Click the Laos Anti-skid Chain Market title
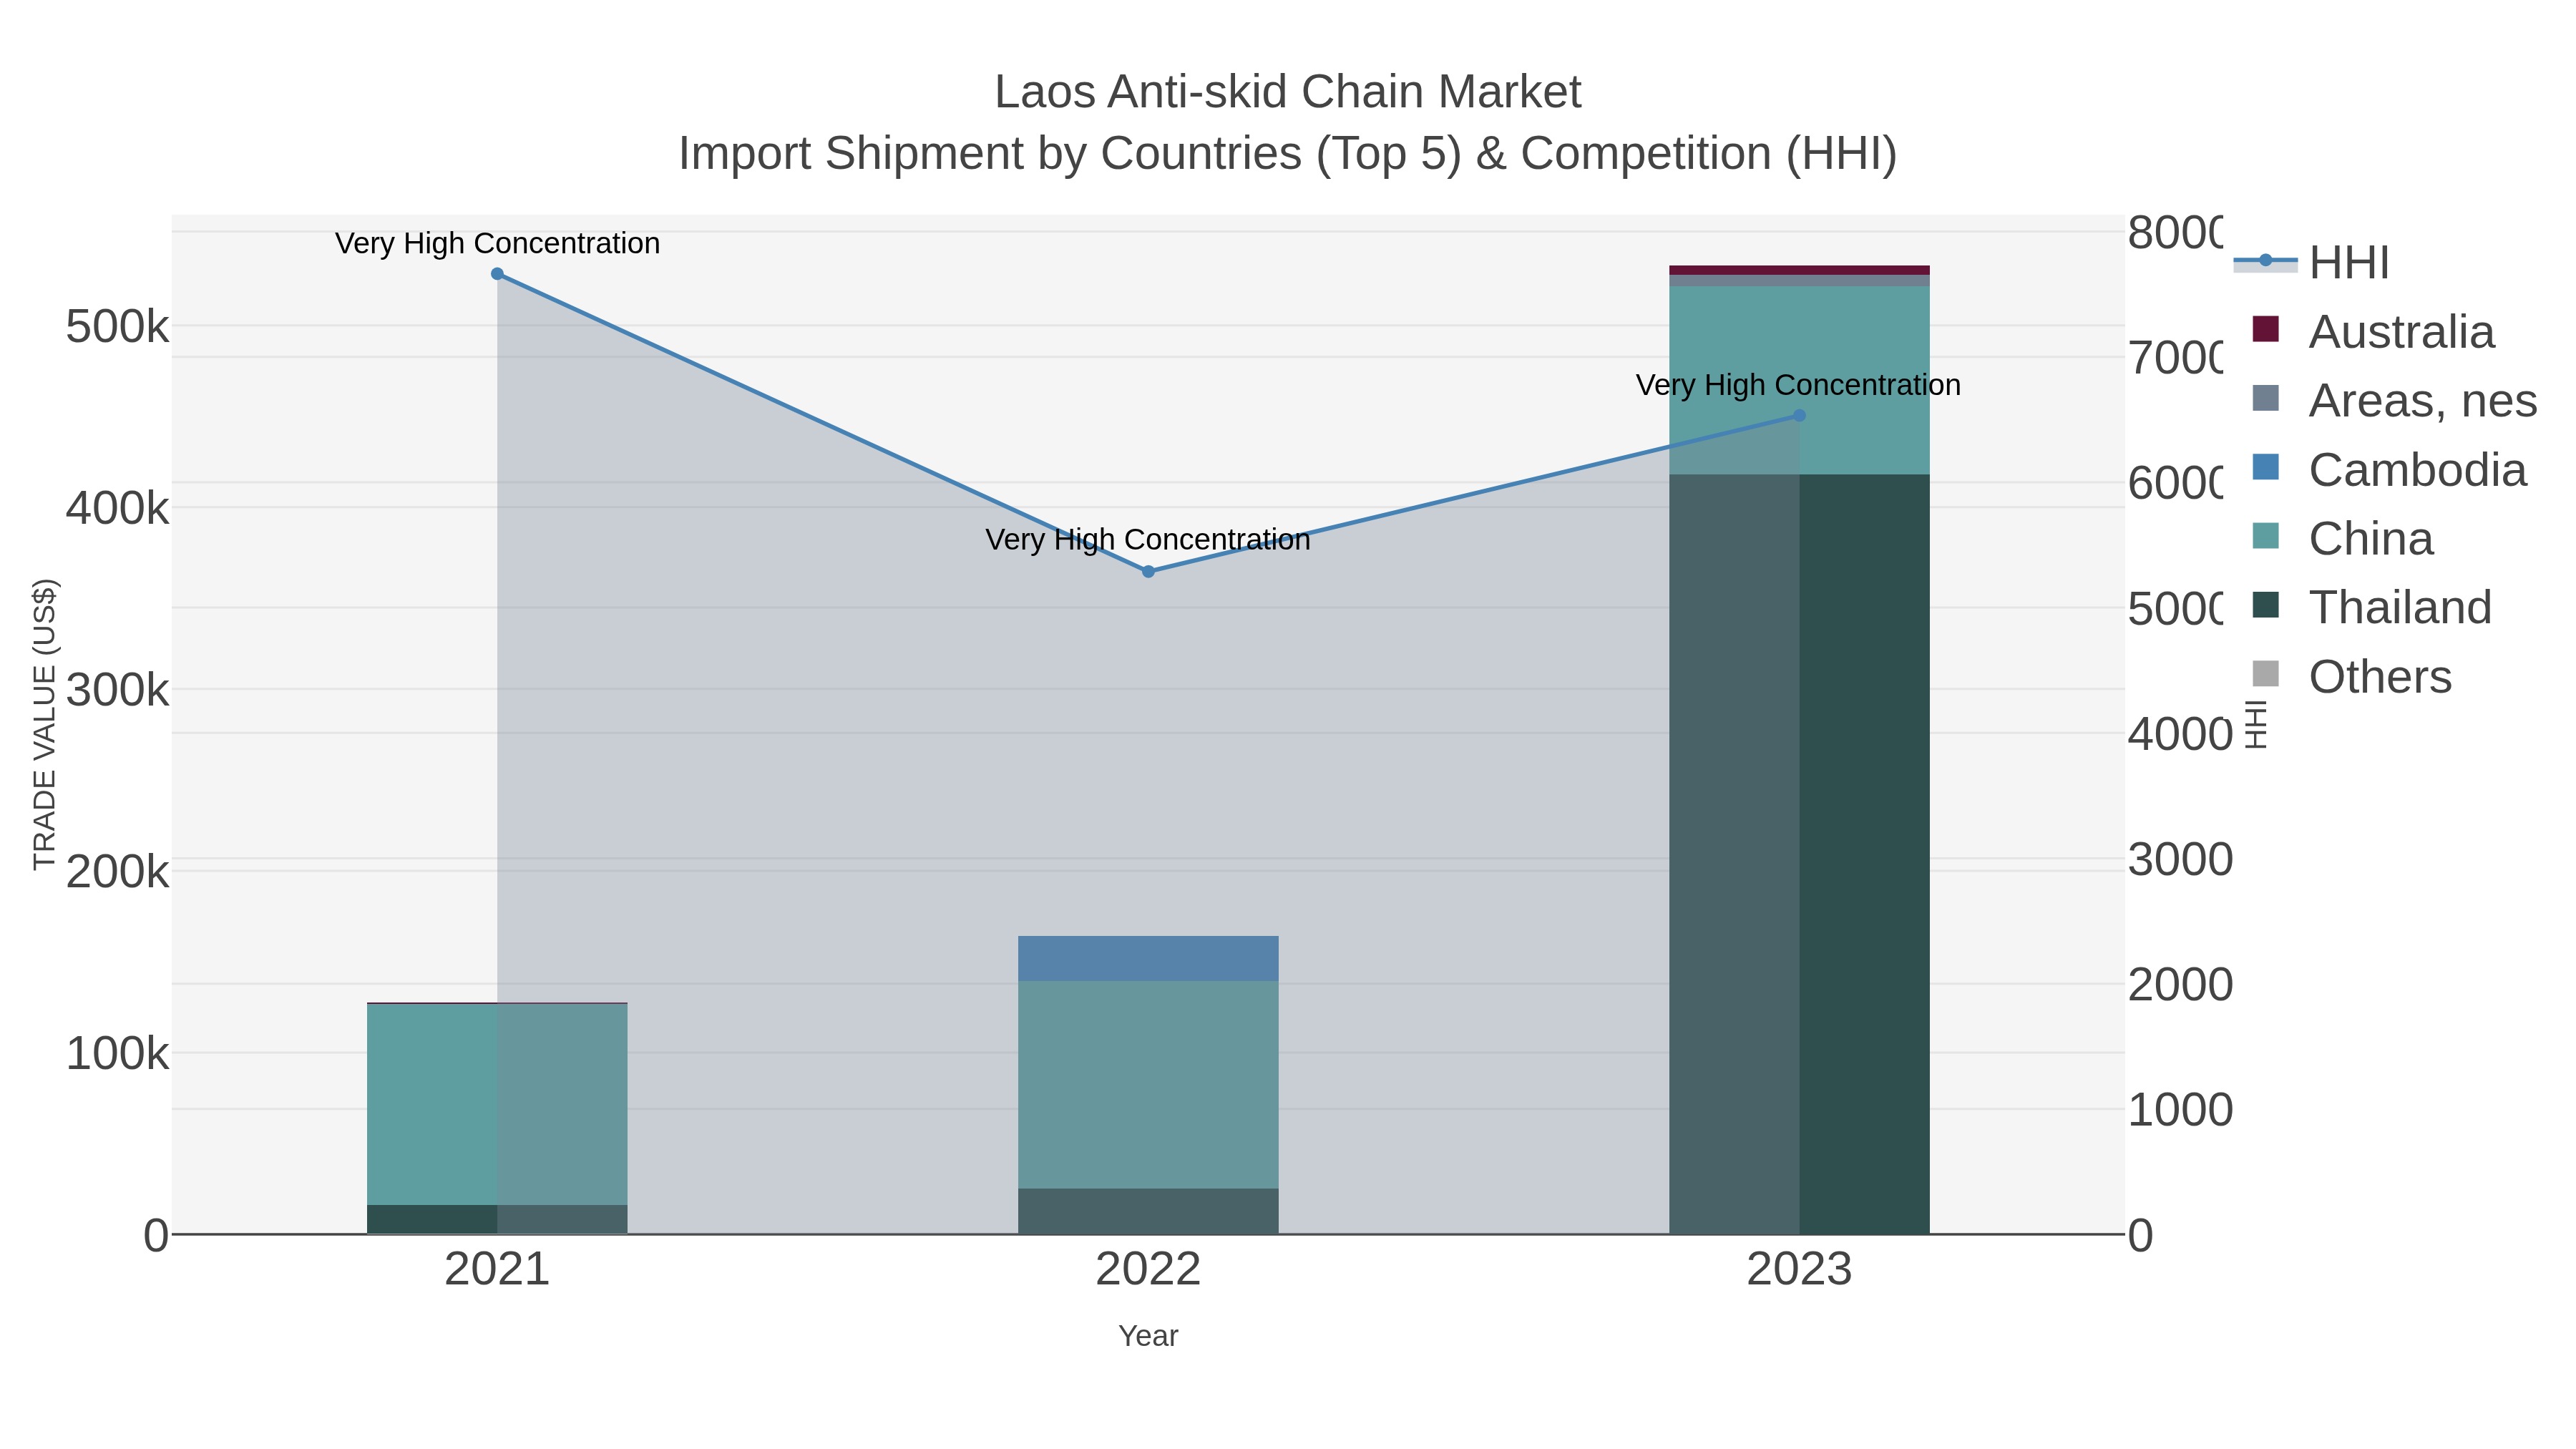This screenshot has width=2576, height=1449. tap(1288, 92)
